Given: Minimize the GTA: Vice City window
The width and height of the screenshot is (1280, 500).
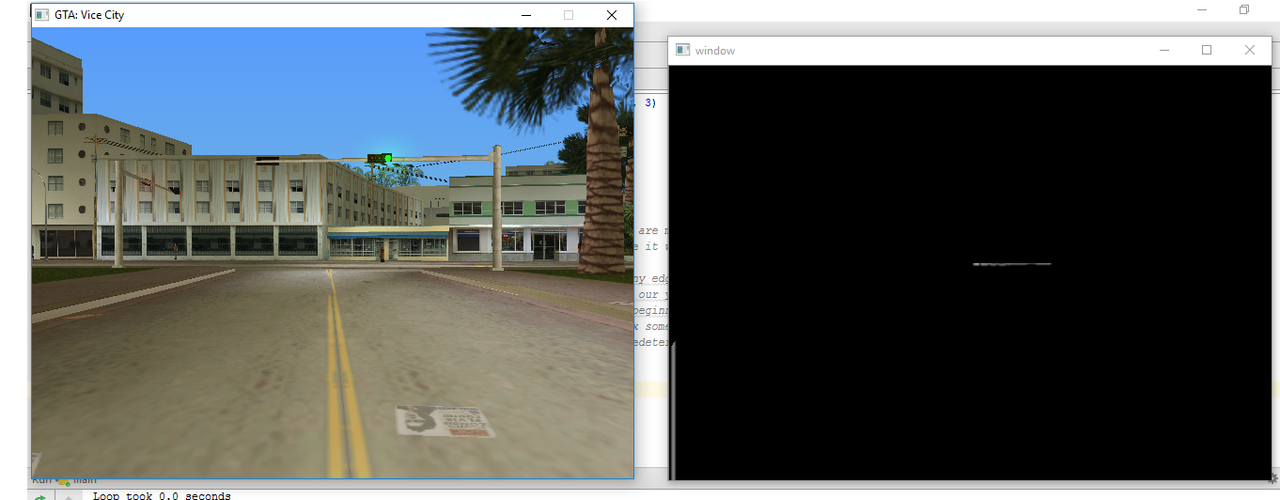Looking at the screenshot, I should pyautogui.click(x=525, y=15).
